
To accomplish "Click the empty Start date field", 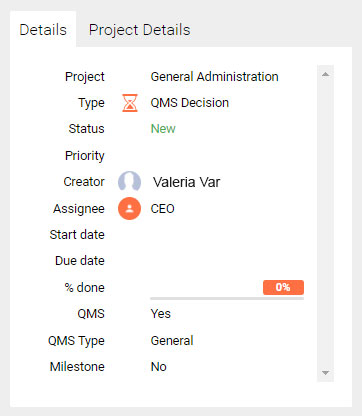I will point(227,235).
